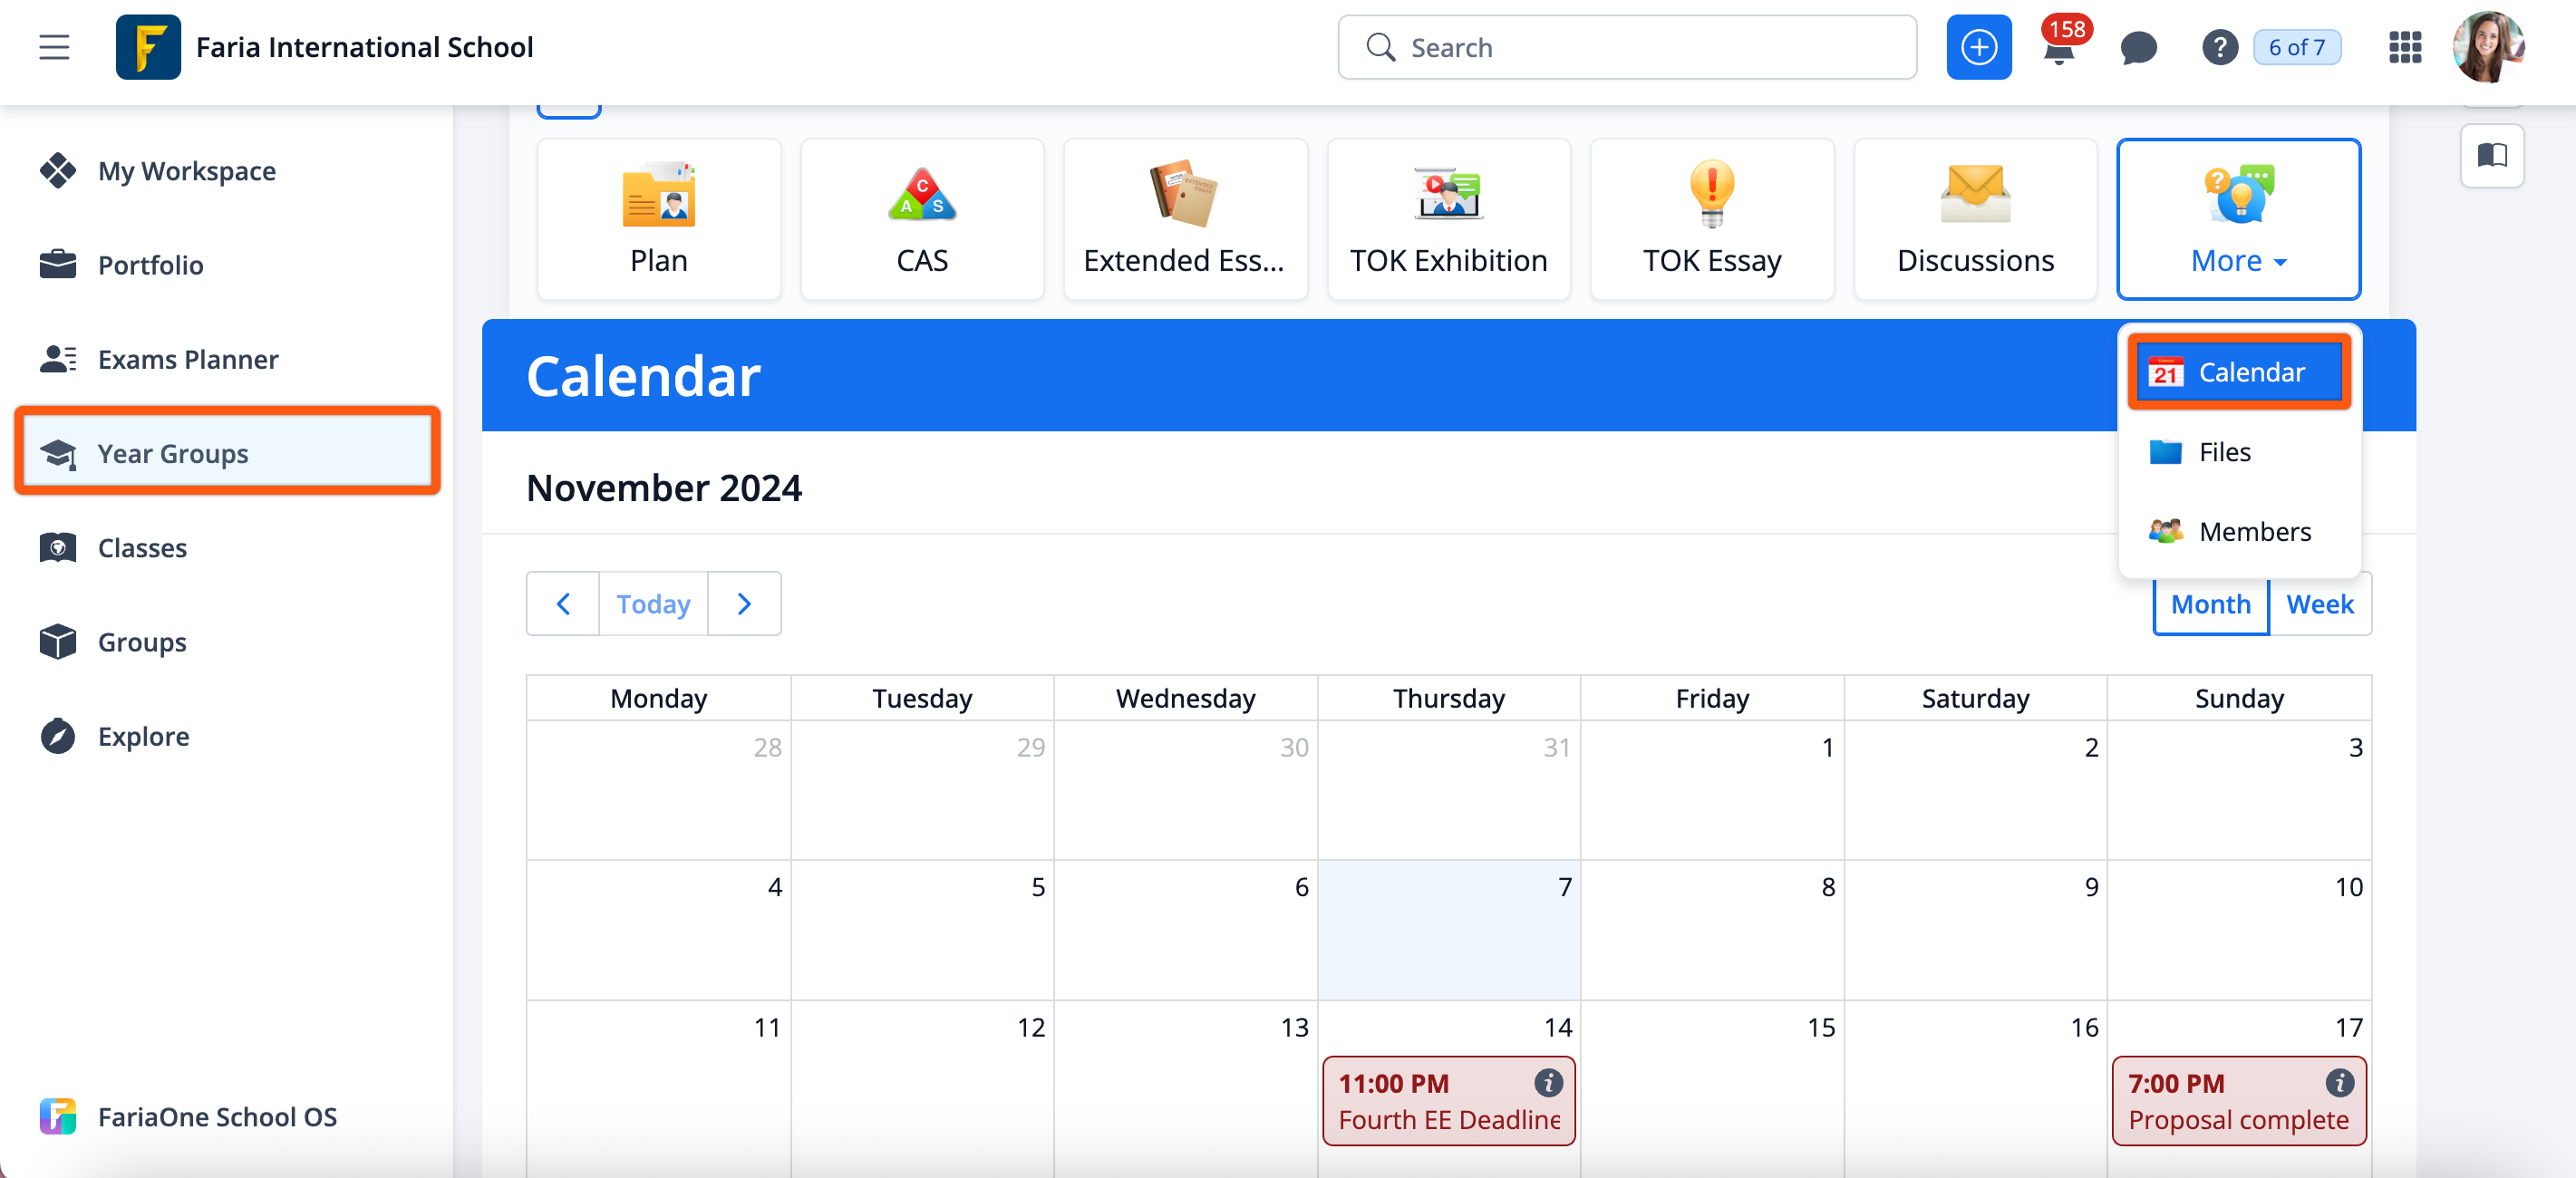The height and width of the screenshot is (1178, 2576).
Task: Open the messages chat bubble icon
Action: click(2138, 47)
